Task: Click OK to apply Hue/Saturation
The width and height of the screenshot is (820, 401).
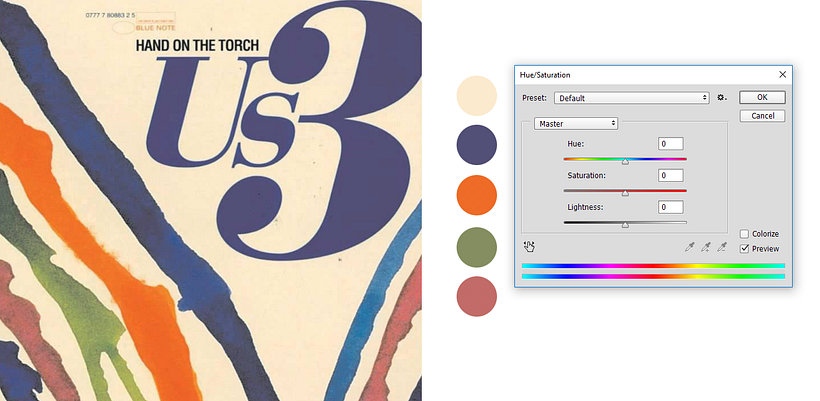Action: pyautogui.click(x=762, y=97)
